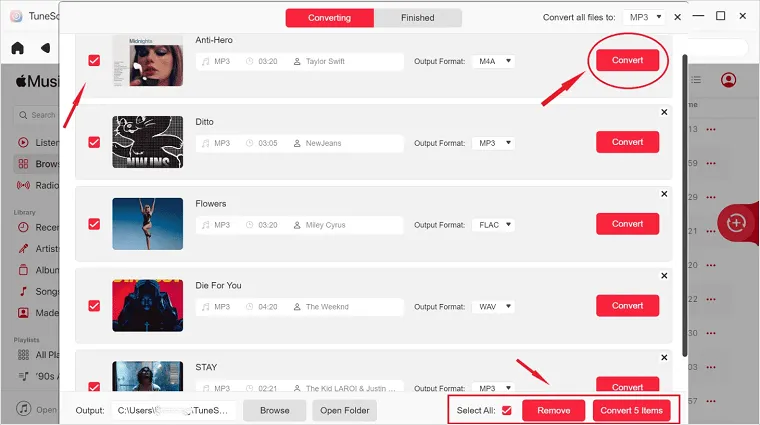Open the '90s playlist icon in the sidebar
Image resolution: width=760 pixels, height=425 pixels.
[23, 376]
